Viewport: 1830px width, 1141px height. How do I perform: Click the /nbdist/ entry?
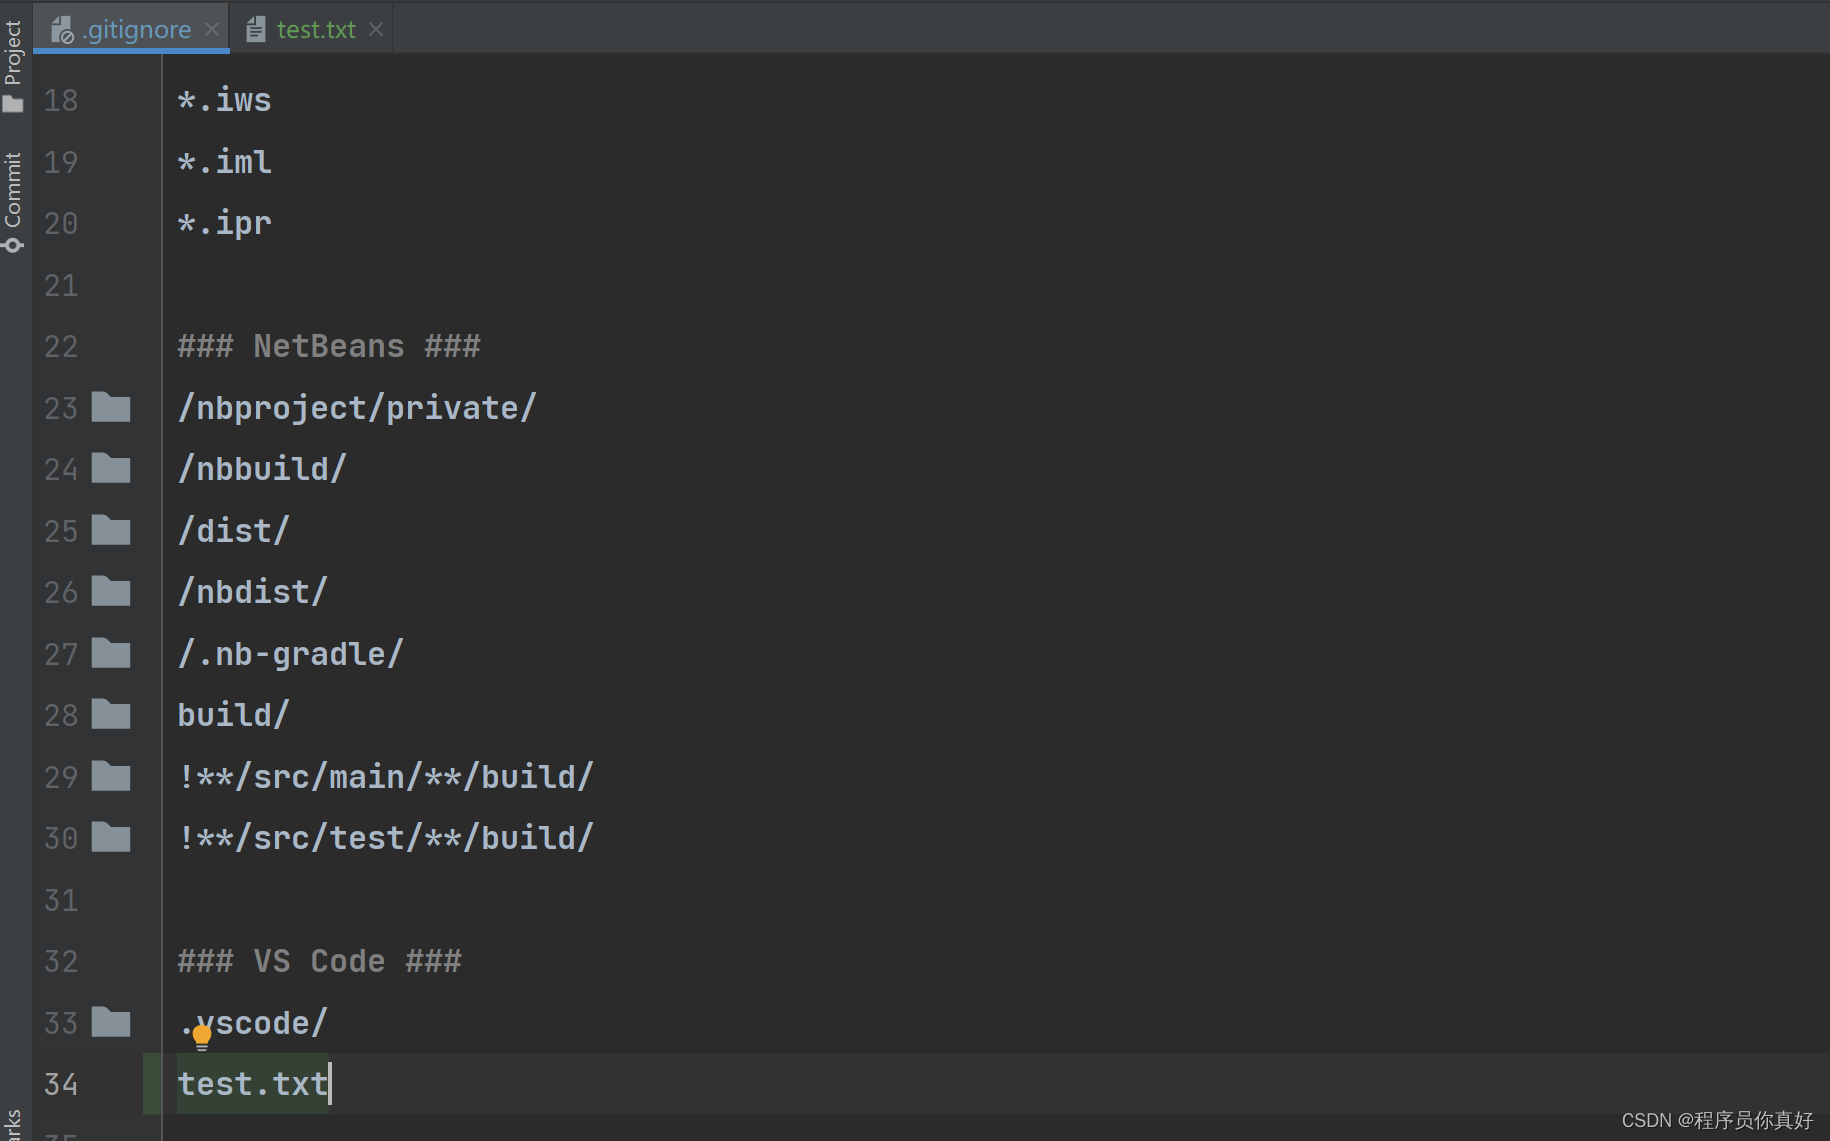(252, 592)
